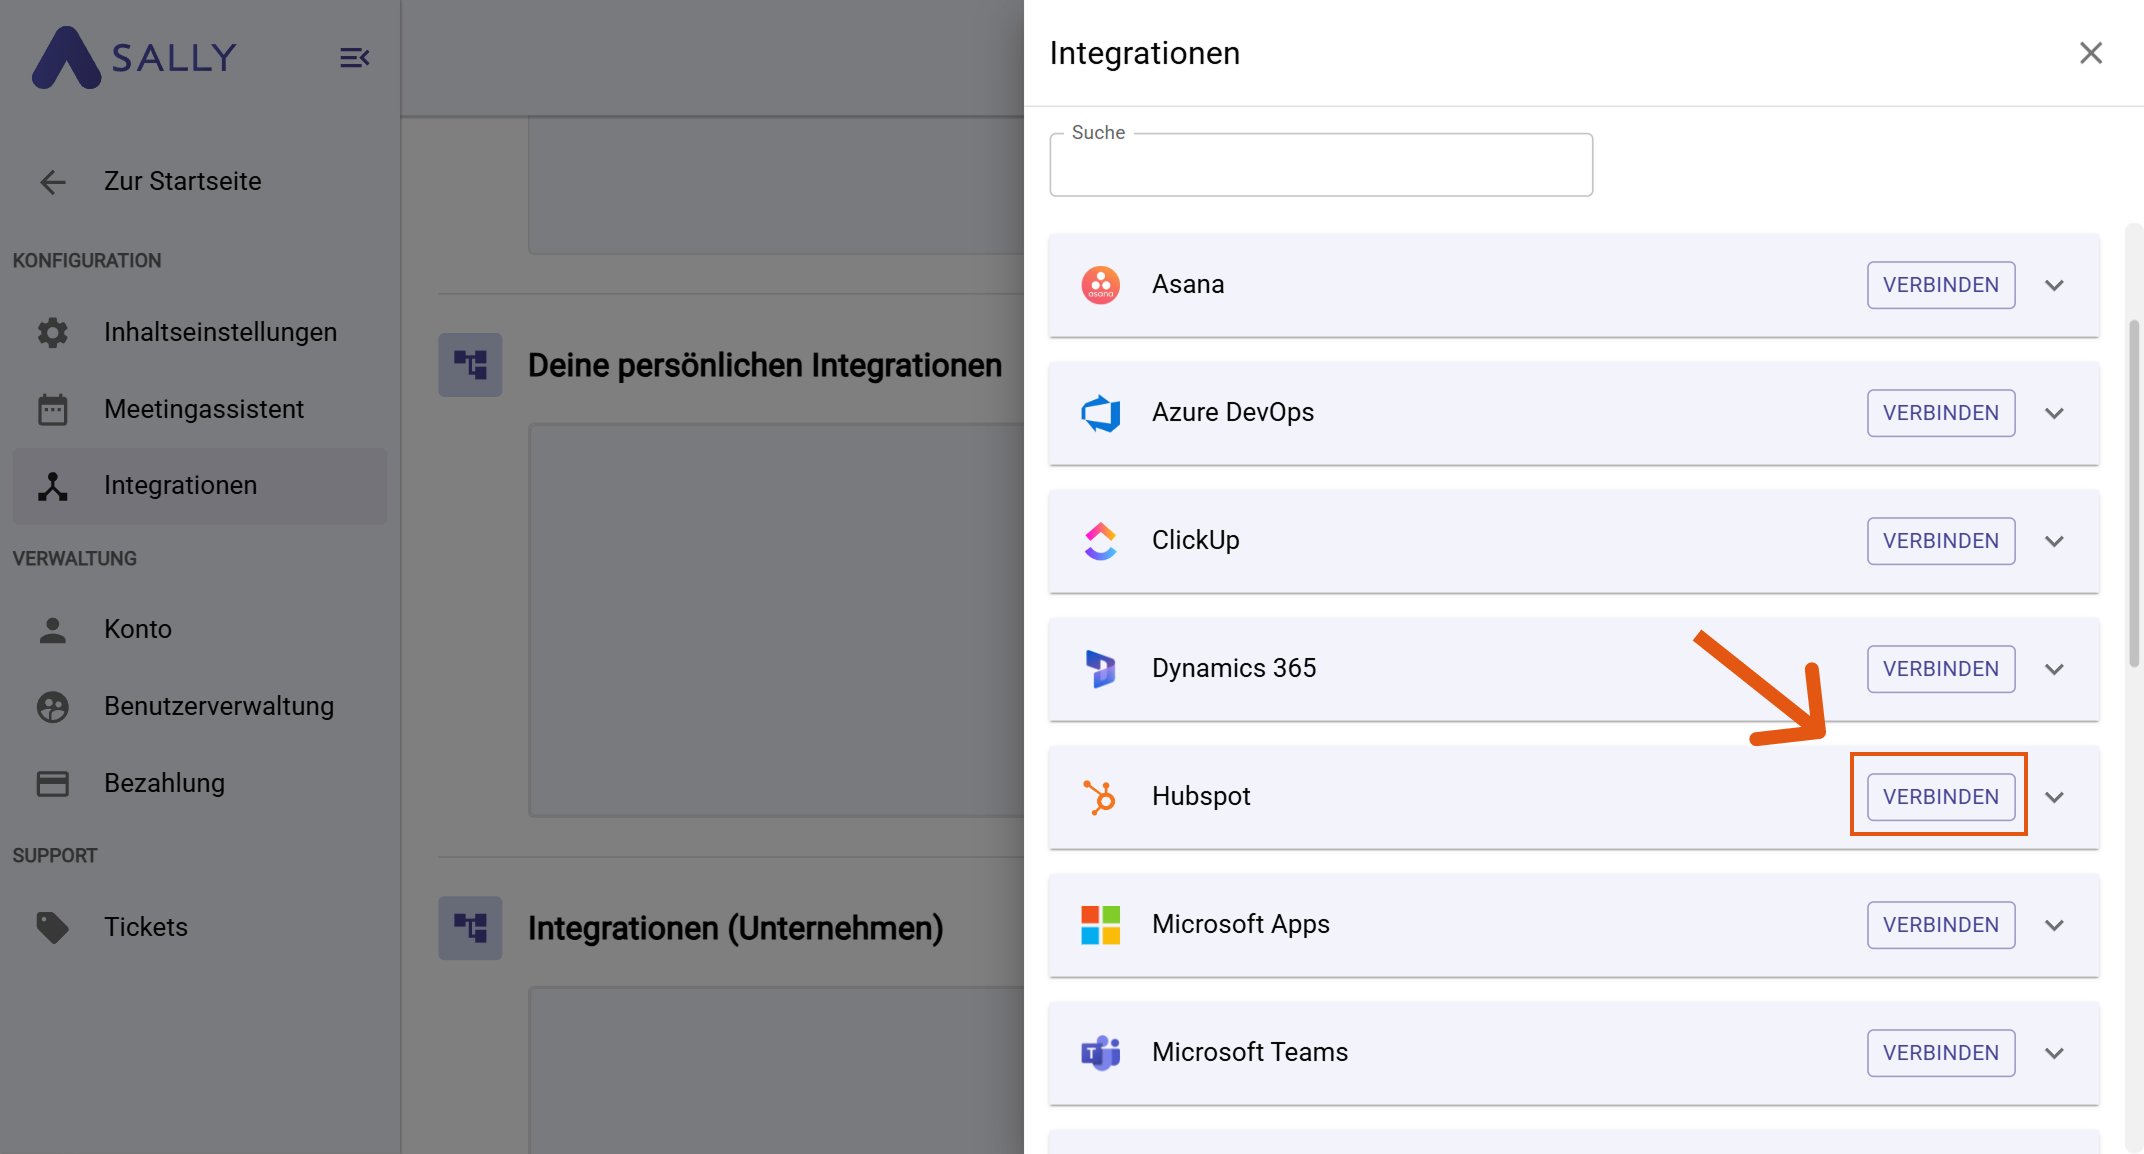Screen dimensions: 2144x1154
Task: Click Verbinden for Hubspot
Action: coord(1941,797)
